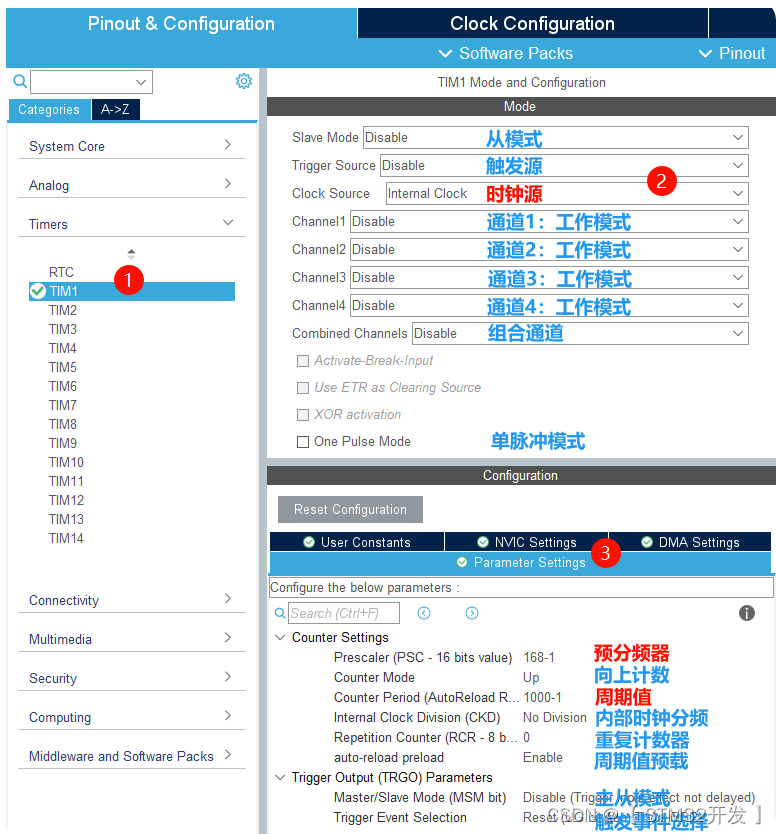Select RTC in the Timers list

61,272
